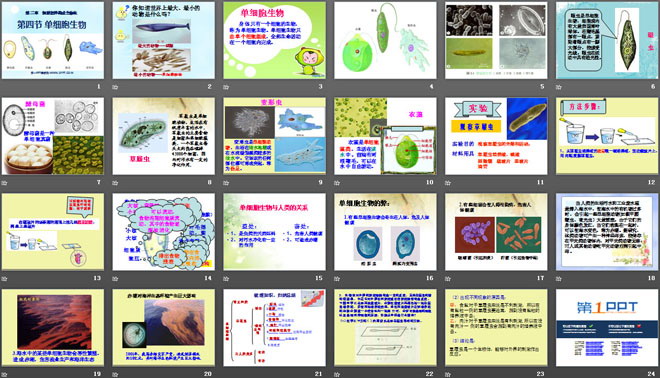This screenshot has width=660, height=378.
Task: Select slide 3 thumbnail titled 单细胞生物
Action: point(274,40)
